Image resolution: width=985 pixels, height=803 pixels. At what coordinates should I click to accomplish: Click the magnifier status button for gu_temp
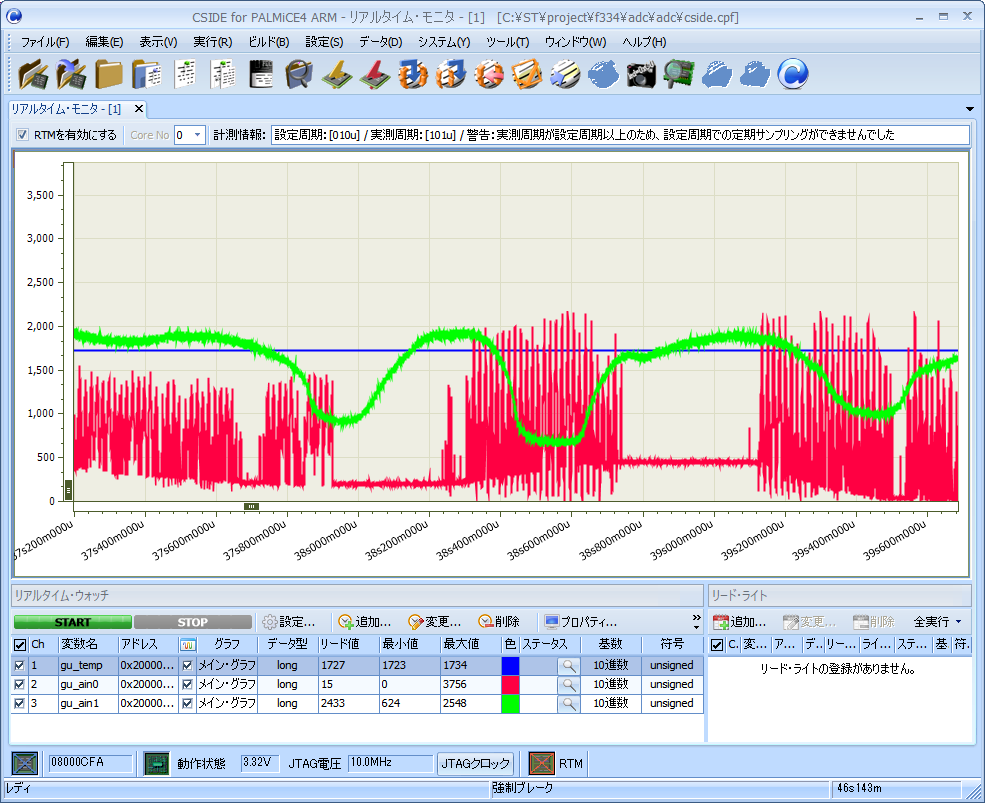569,665
